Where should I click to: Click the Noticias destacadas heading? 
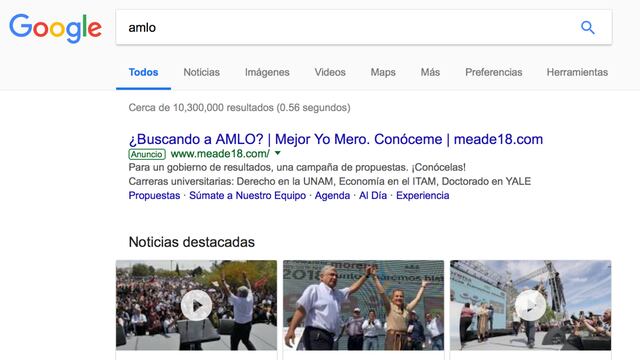click(191, 242)
